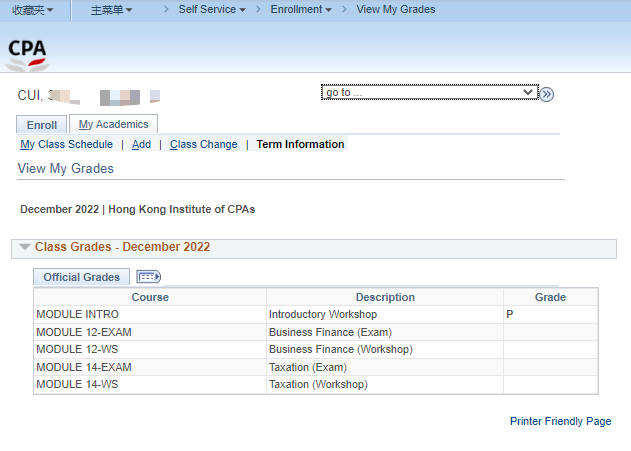This screenshot has height=451, width=631.
Task: Click the MODULE 12-EXAM course cell
Action: tap(150, 332)
